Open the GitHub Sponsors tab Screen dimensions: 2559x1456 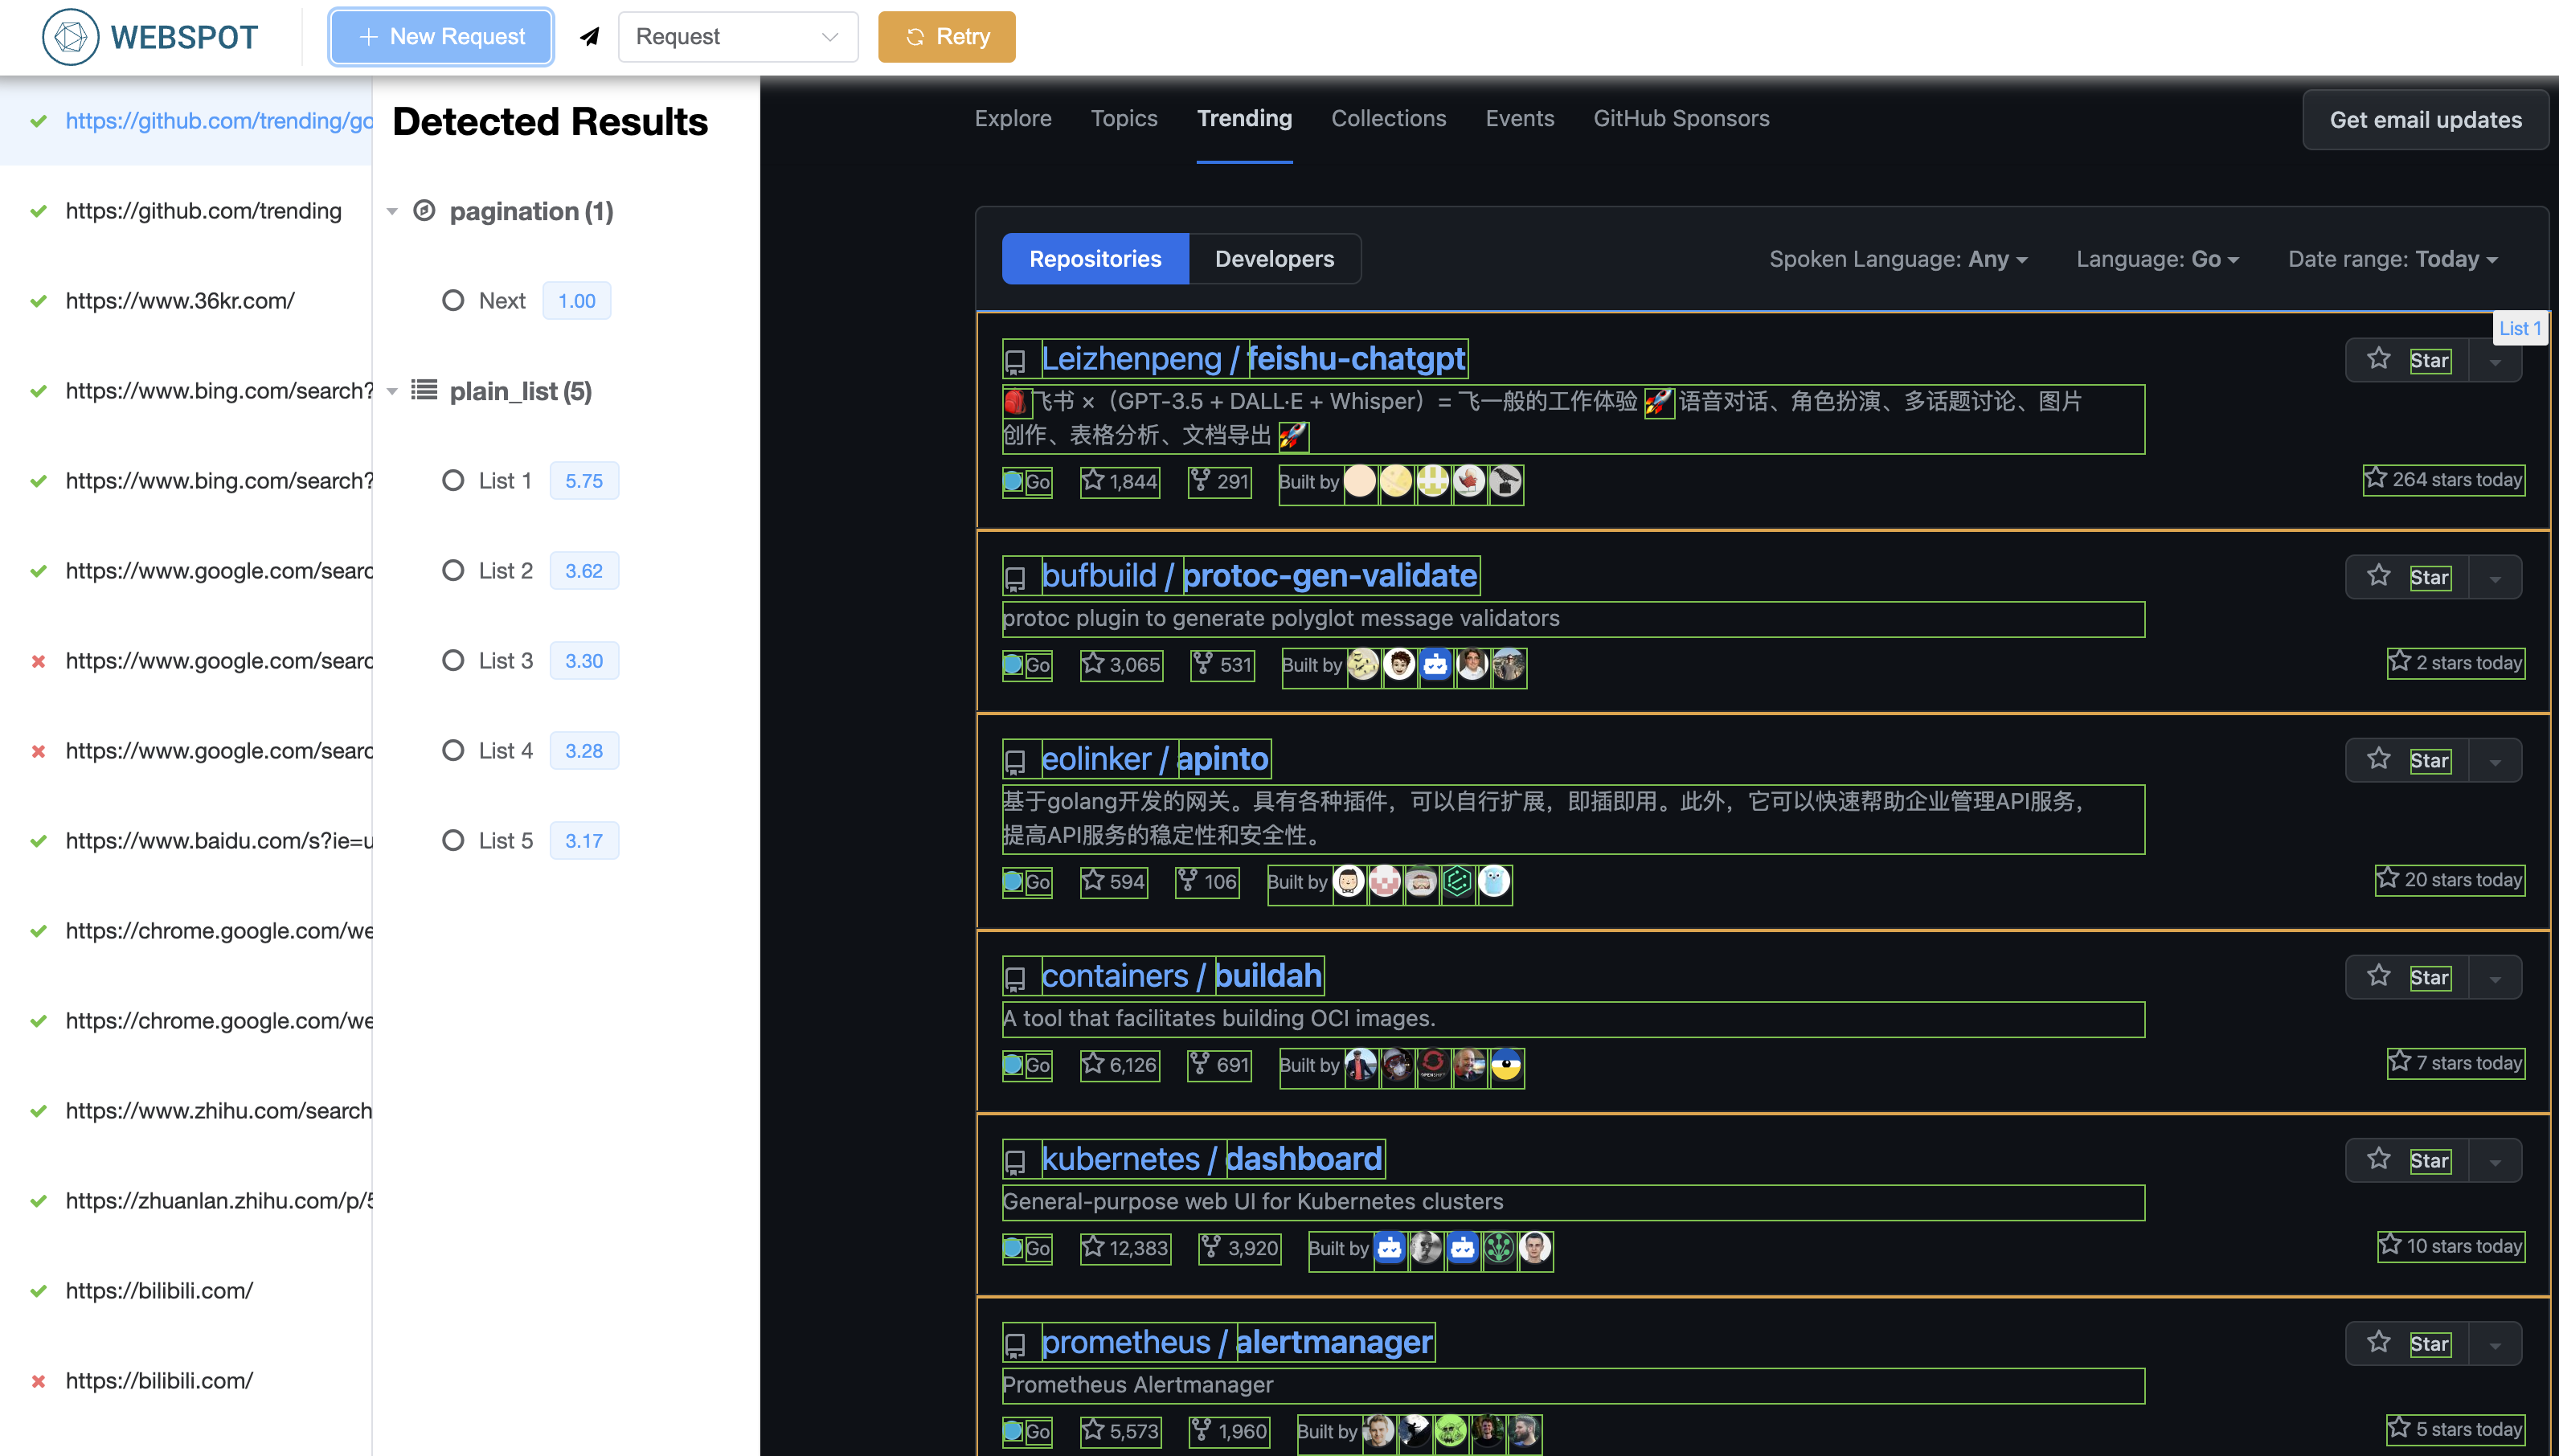[1681, 118]
